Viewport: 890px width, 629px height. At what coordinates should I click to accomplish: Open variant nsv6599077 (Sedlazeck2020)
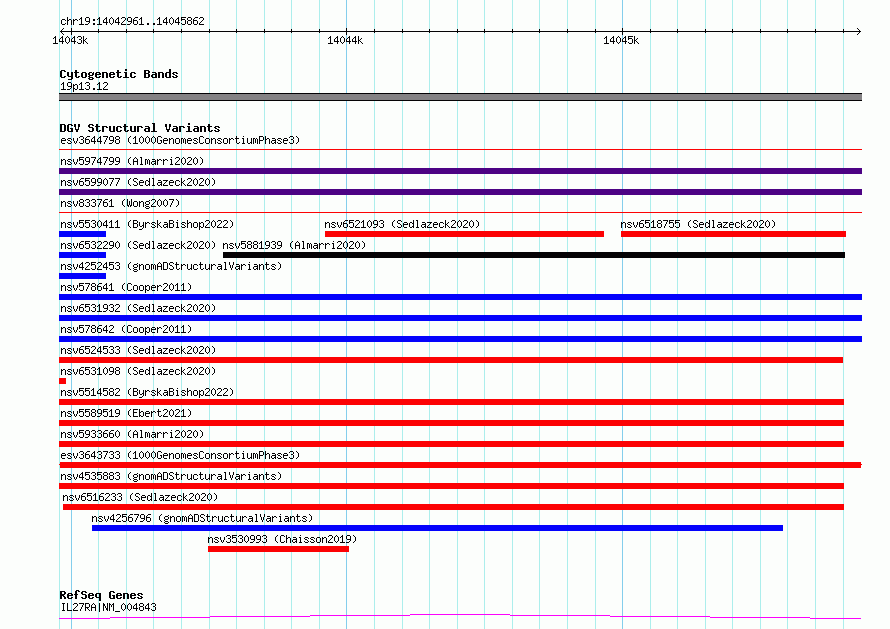coord(138,182)
